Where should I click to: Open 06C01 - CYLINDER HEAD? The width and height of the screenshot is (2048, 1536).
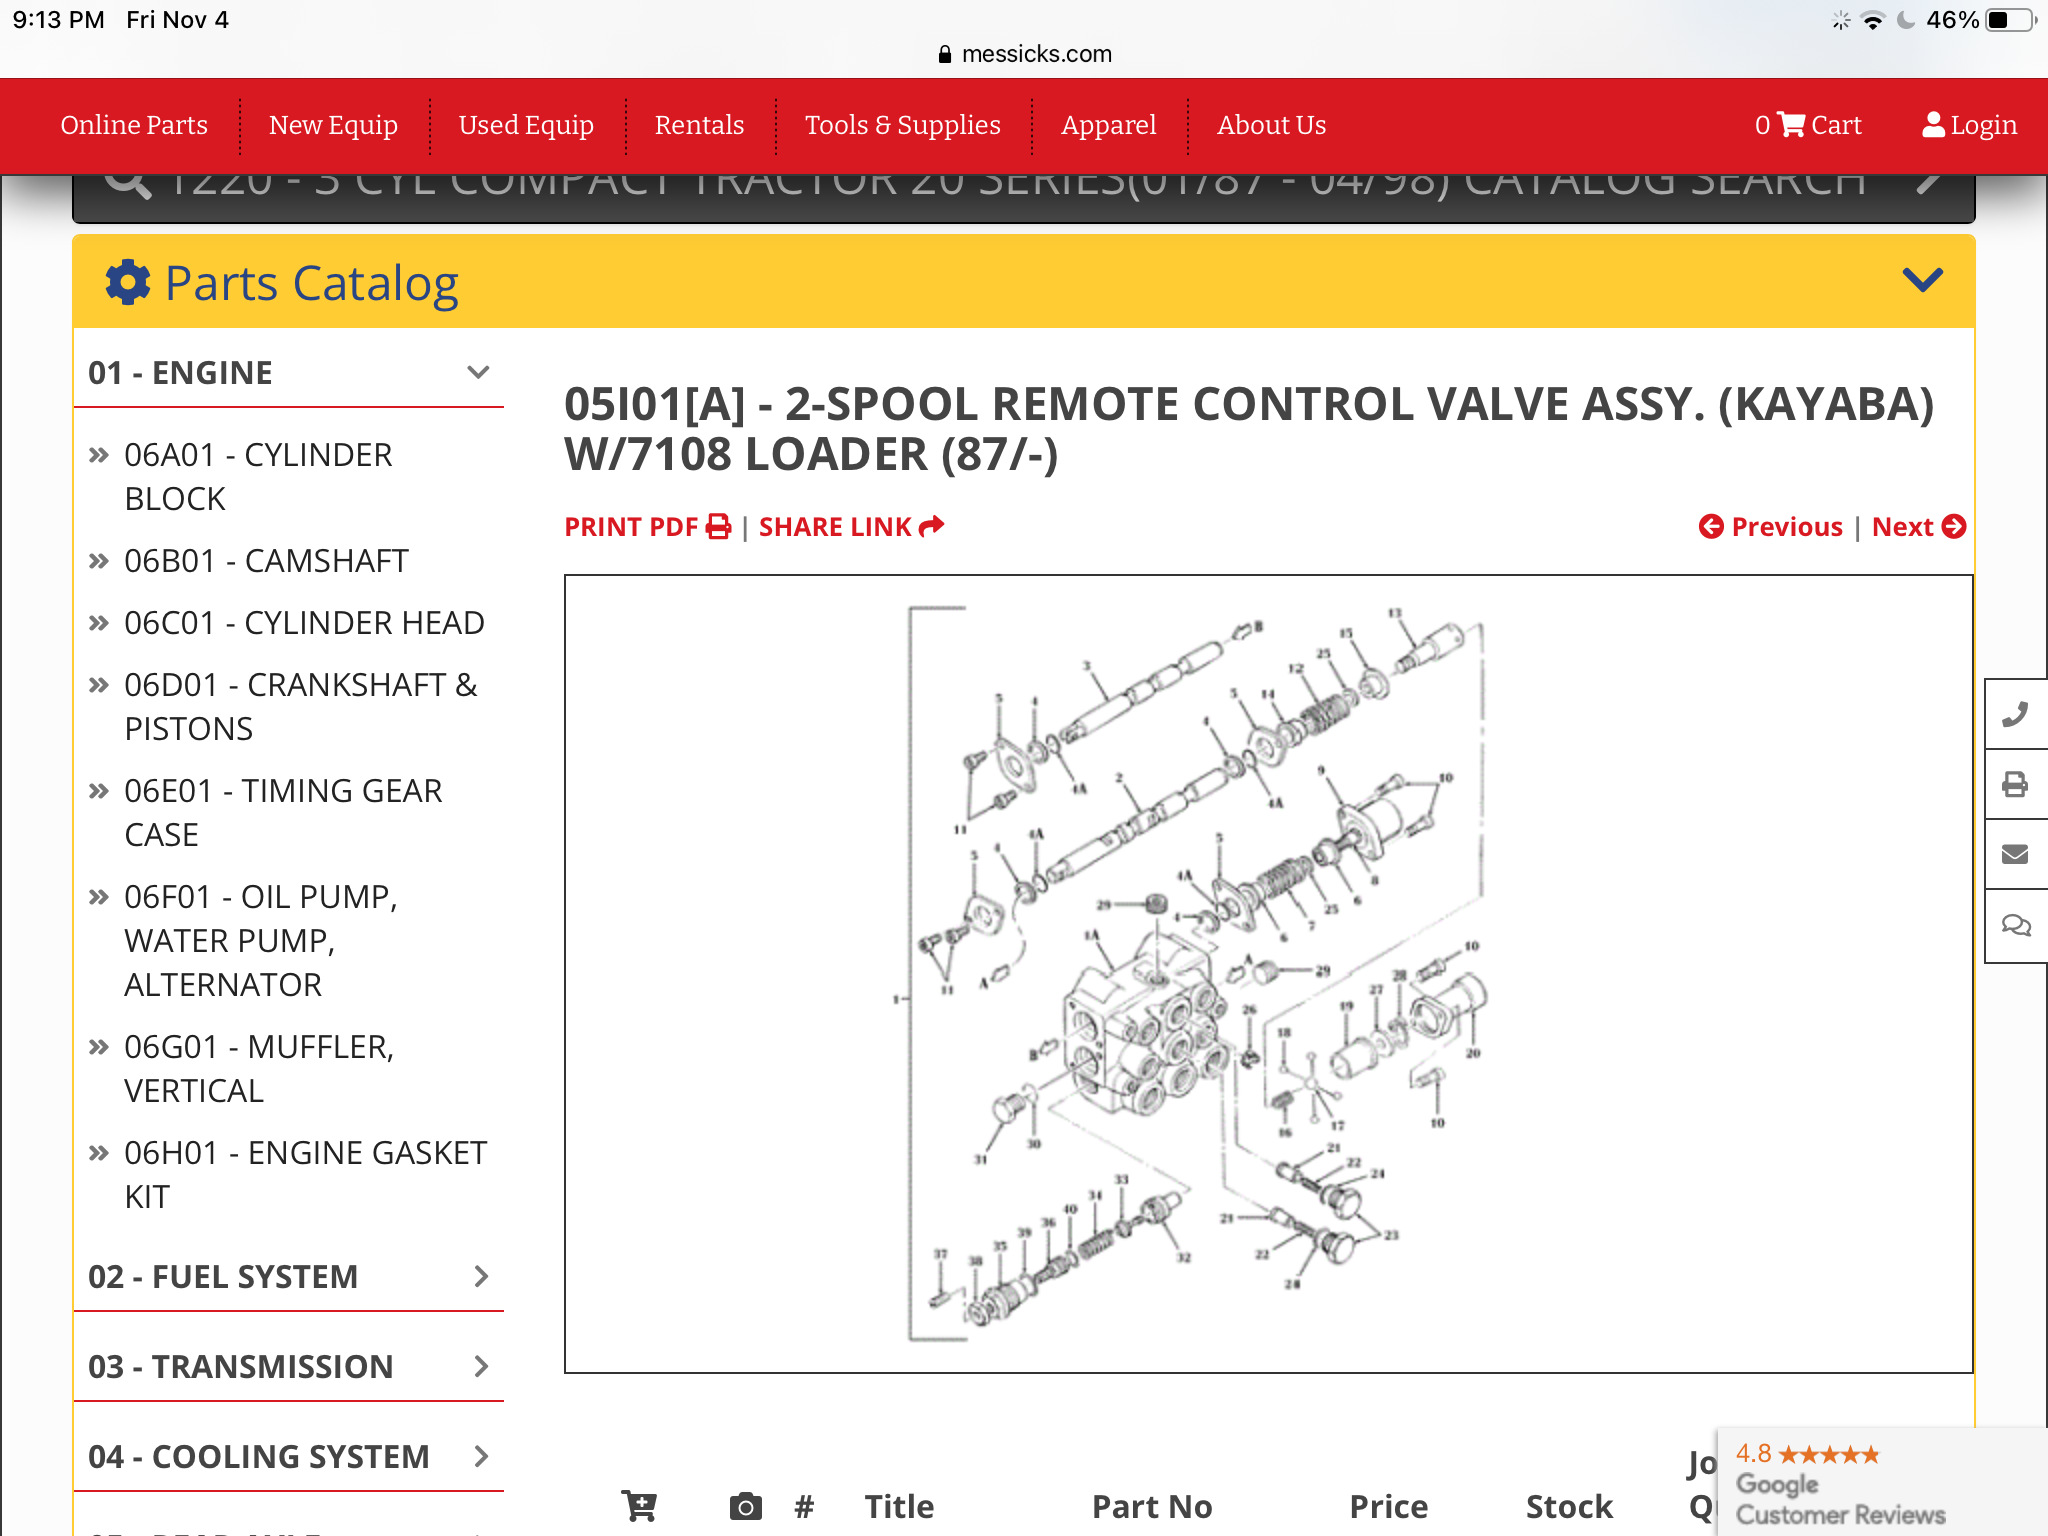coord(304,623)
